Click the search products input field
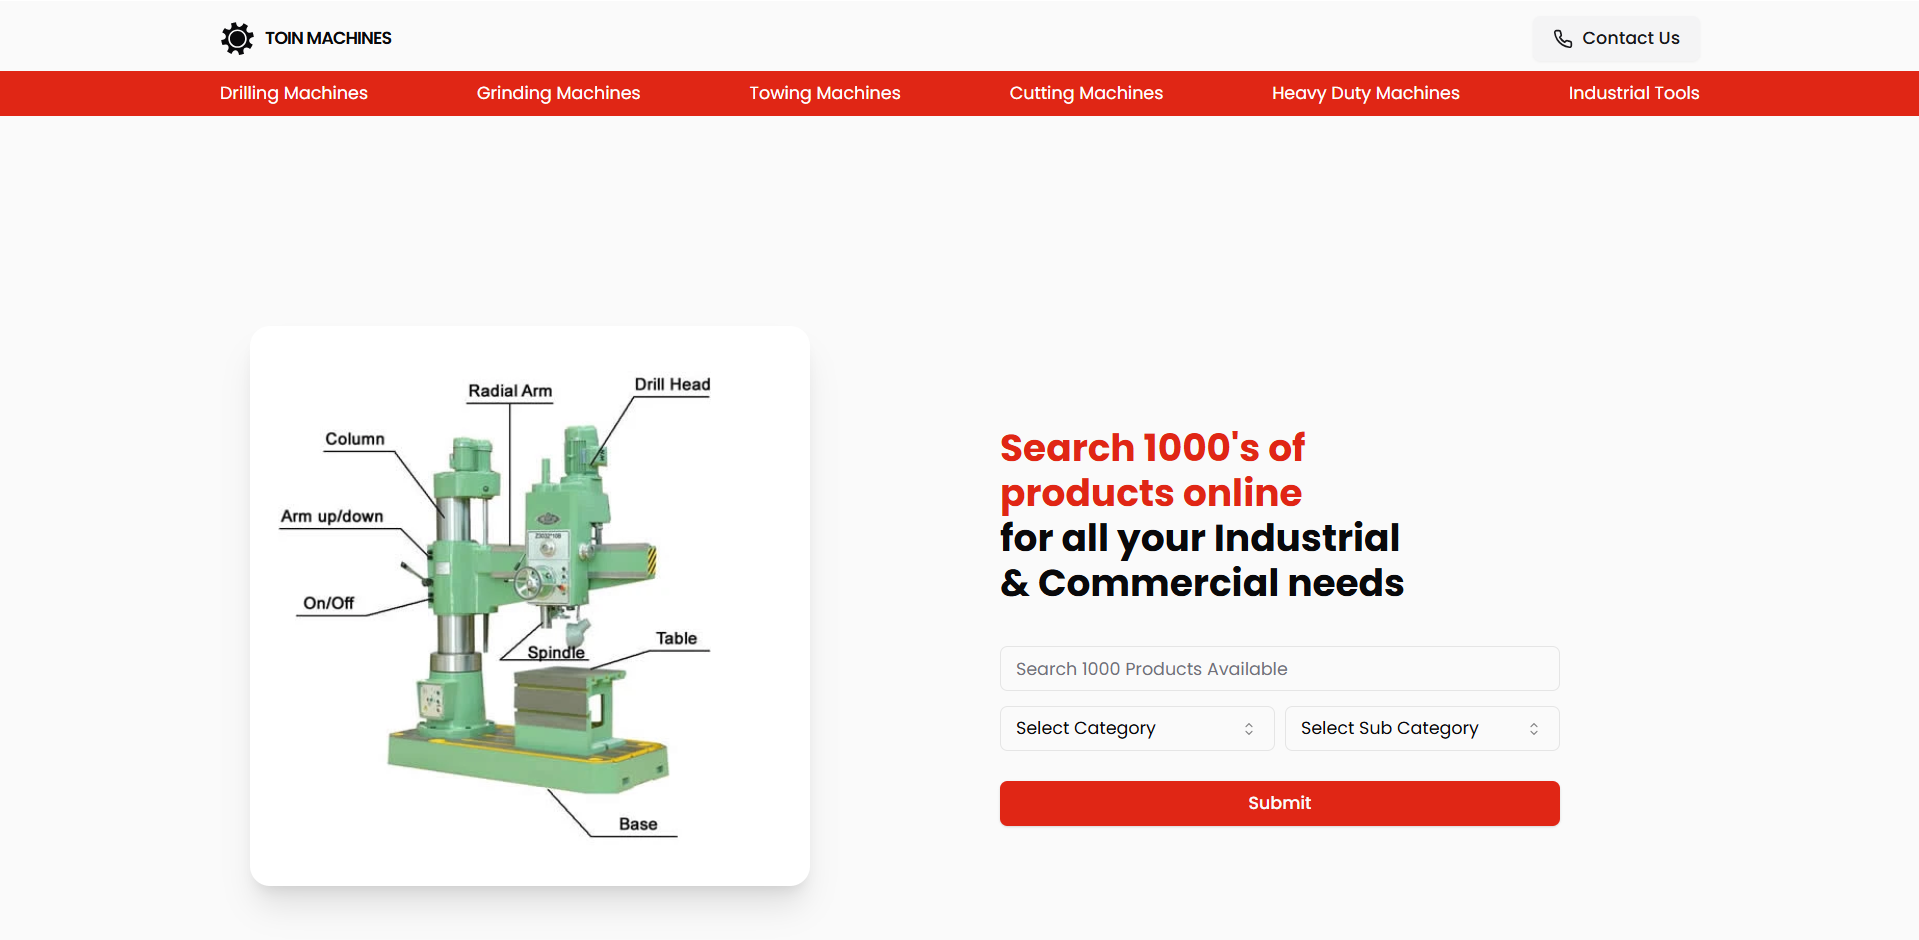 (x=1279, y=668)
